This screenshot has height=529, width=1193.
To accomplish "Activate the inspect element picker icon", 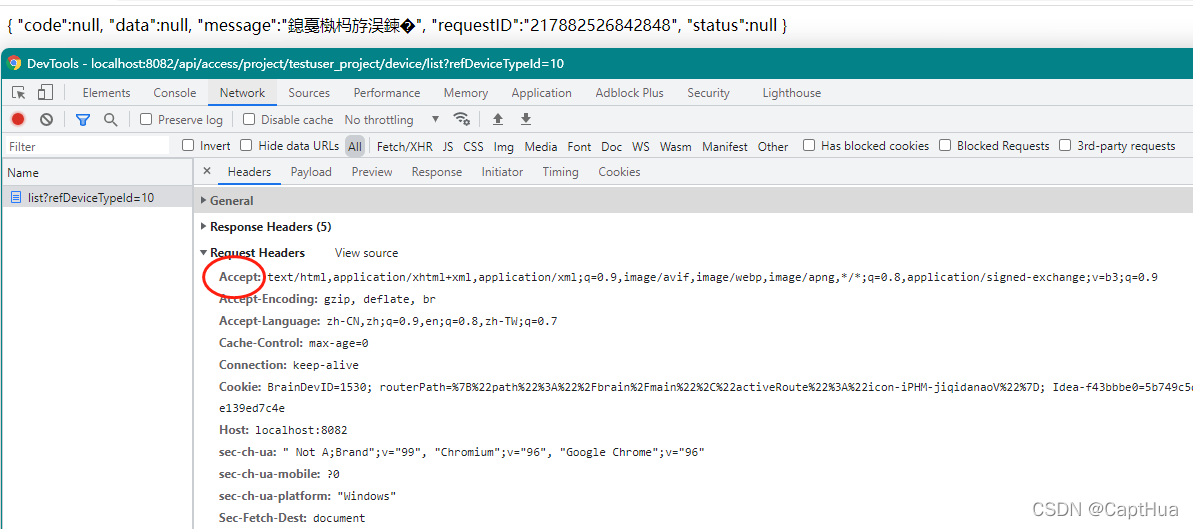I will (20, 93).
